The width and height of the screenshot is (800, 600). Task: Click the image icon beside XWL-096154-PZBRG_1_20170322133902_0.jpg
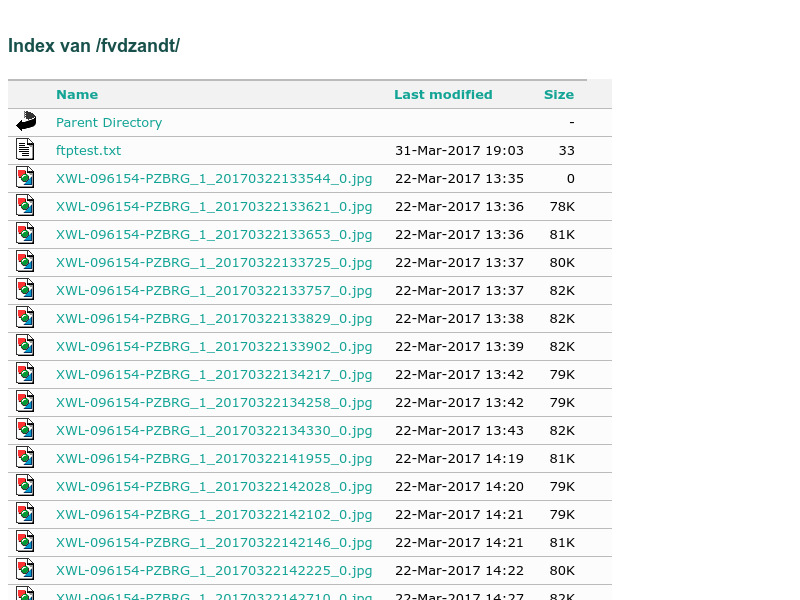(25, 345)
